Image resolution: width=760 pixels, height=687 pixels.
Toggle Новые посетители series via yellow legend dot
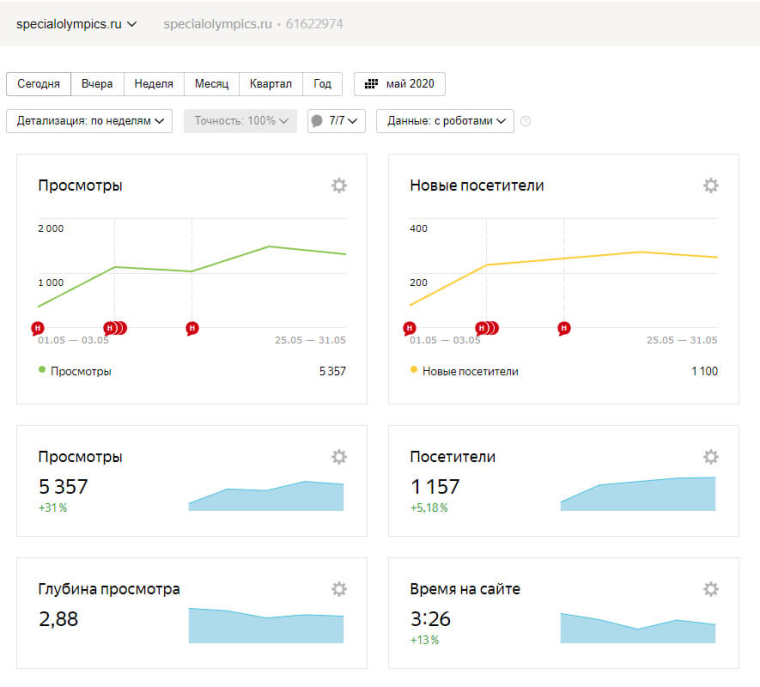tap(414, 370)
